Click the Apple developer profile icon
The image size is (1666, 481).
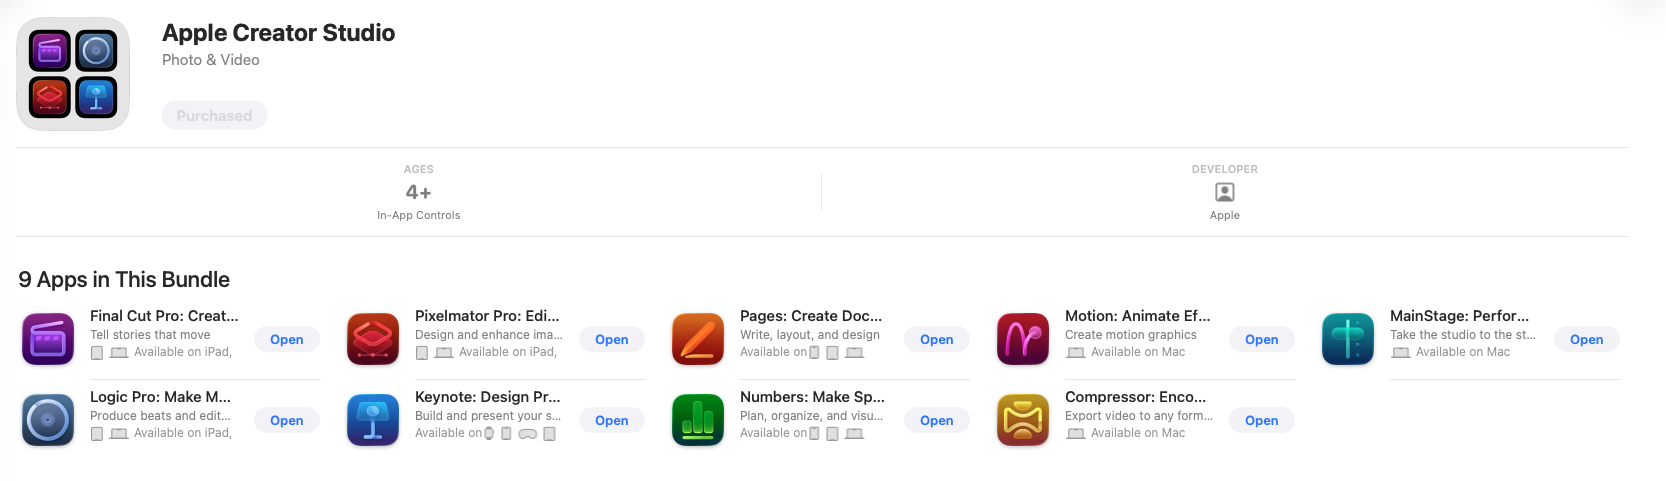click(x=1225, y=192)
